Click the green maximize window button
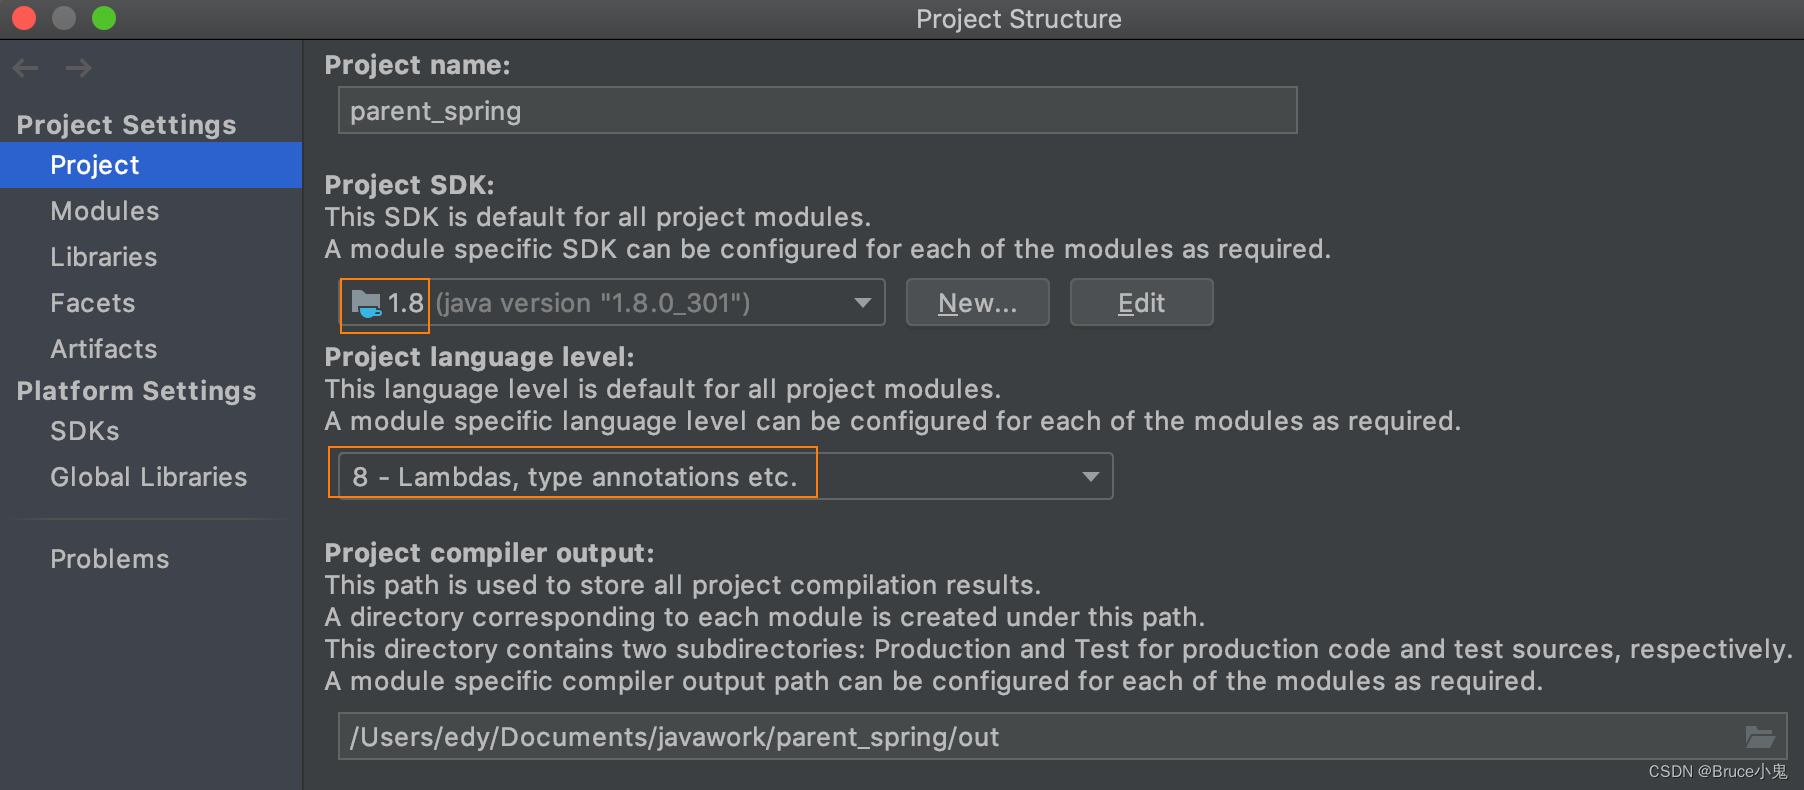The width and height of the screenshot is (1804, 790). pyautogui.click(x=104, y=18)
